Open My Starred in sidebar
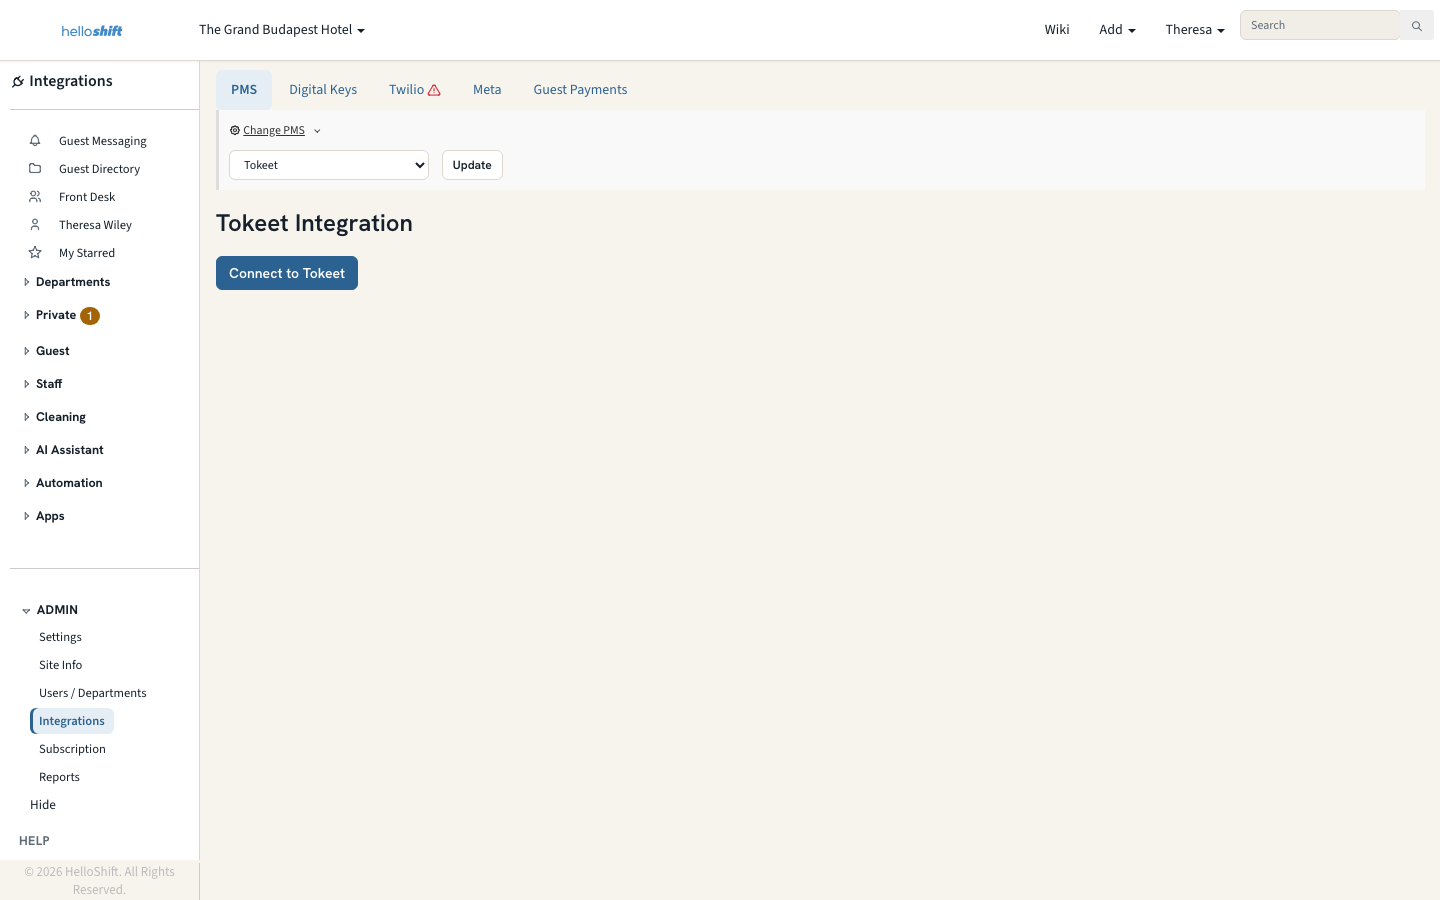 87,253
